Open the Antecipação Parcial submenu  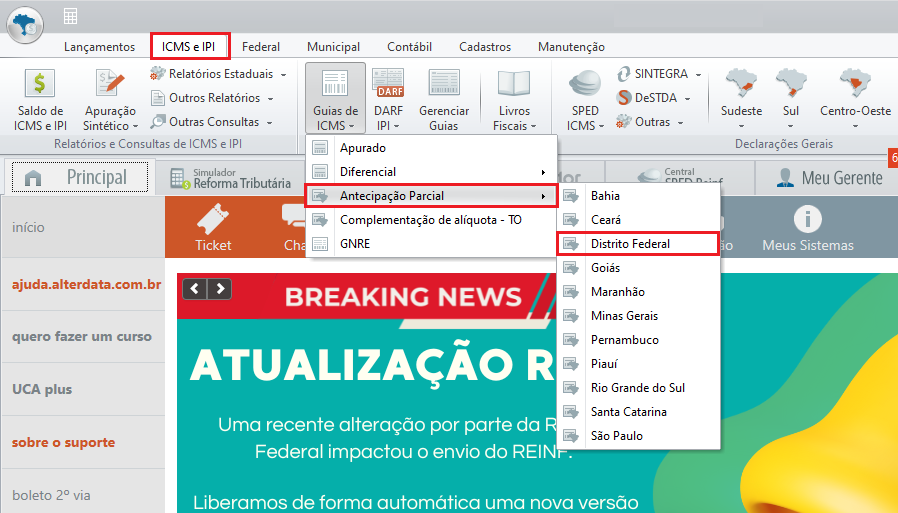click(x=431, y=196)
